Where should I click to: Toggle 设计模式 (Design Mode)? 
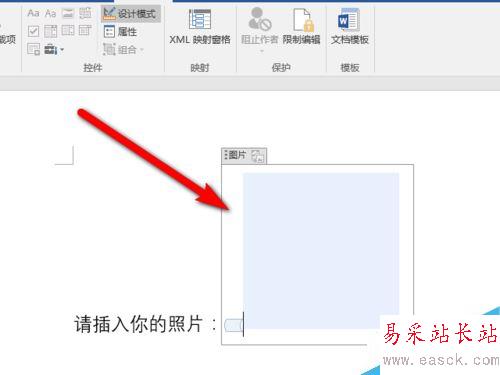tap(130, 14)
